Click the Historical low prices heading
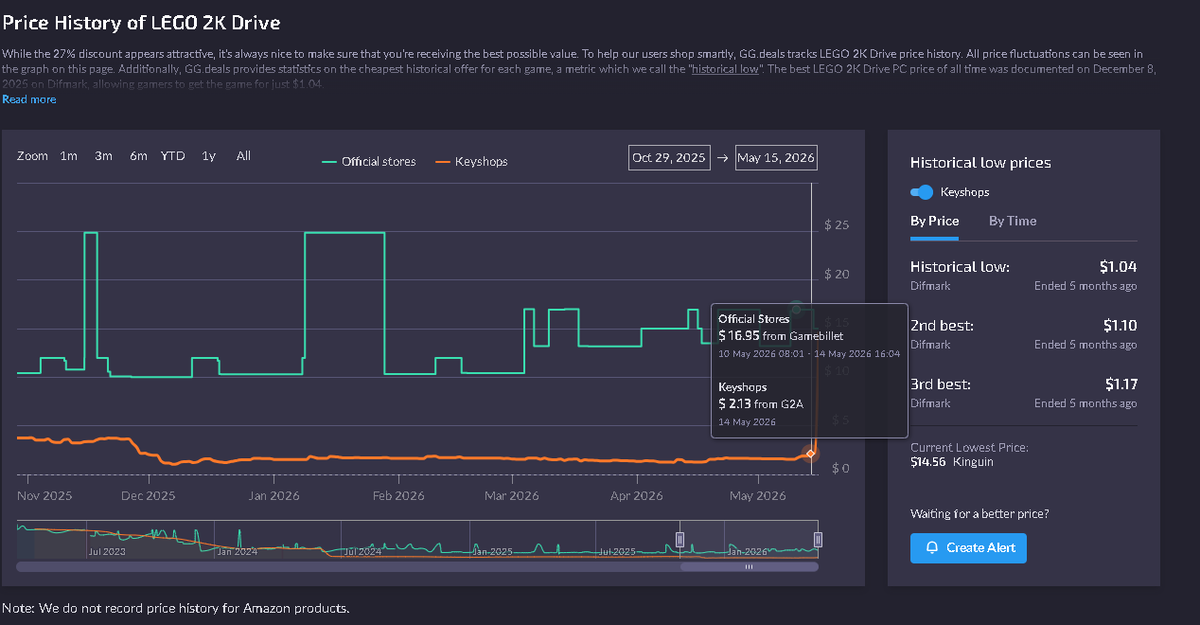 (980, 163)
